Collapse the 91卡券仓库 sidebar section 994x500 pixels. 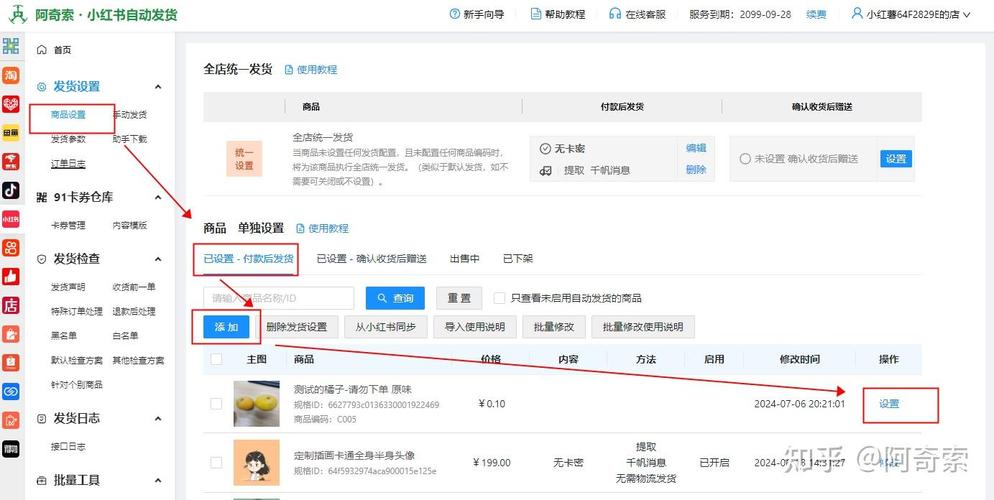point(158,198)
